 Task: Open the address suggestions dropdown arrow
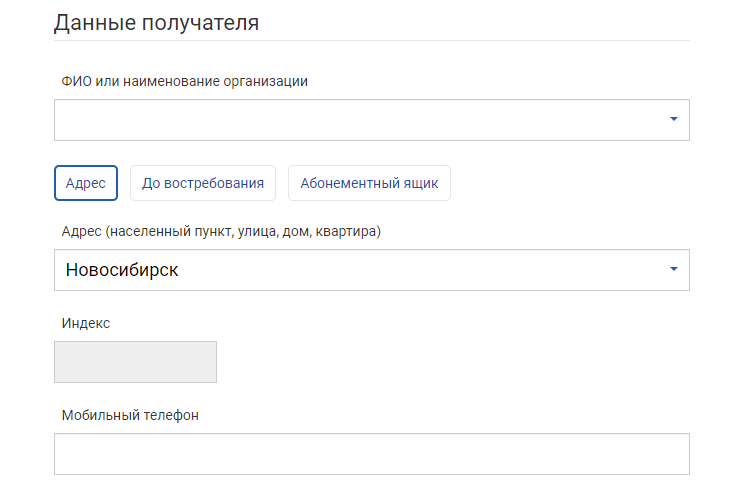pyautogui.click(x=673, y=270)
